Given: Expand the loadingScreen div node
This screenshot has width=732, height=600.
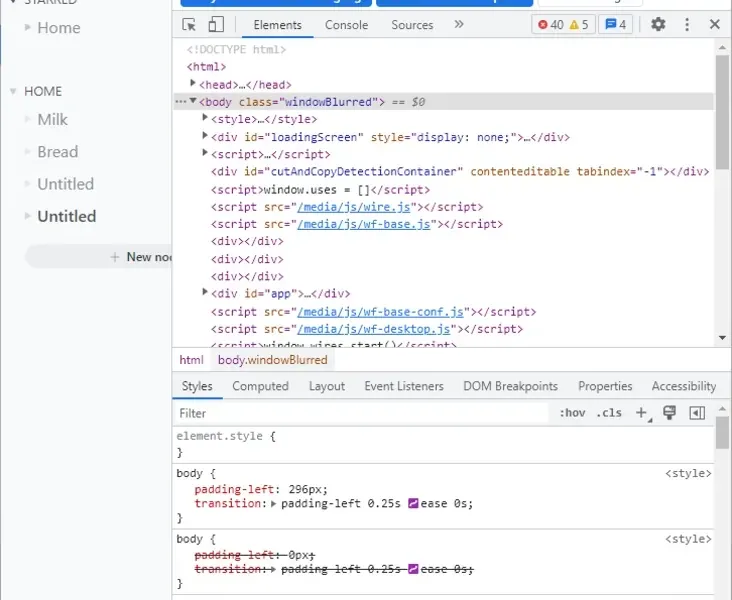Looking at the screenshot, I should [204, 135].
